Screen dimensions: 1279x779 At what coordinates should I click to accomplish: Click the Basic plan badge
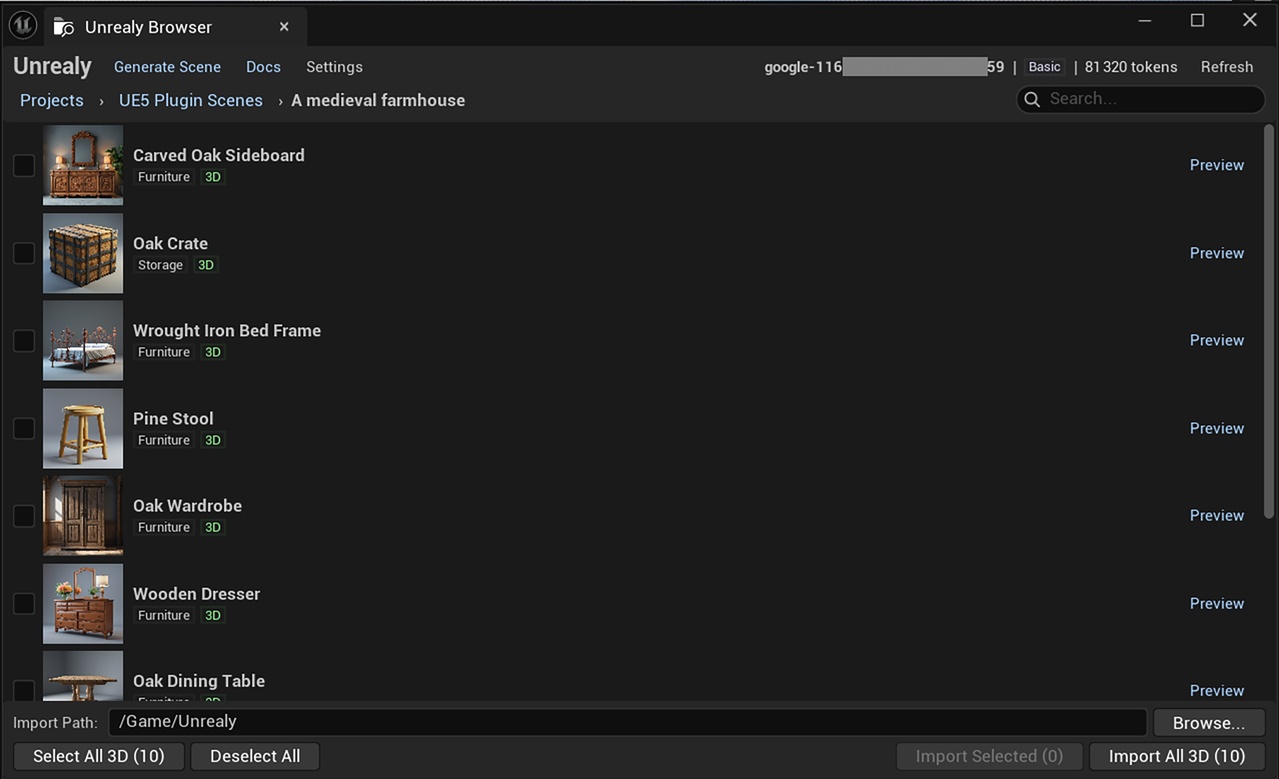[x=1044, y=67]
